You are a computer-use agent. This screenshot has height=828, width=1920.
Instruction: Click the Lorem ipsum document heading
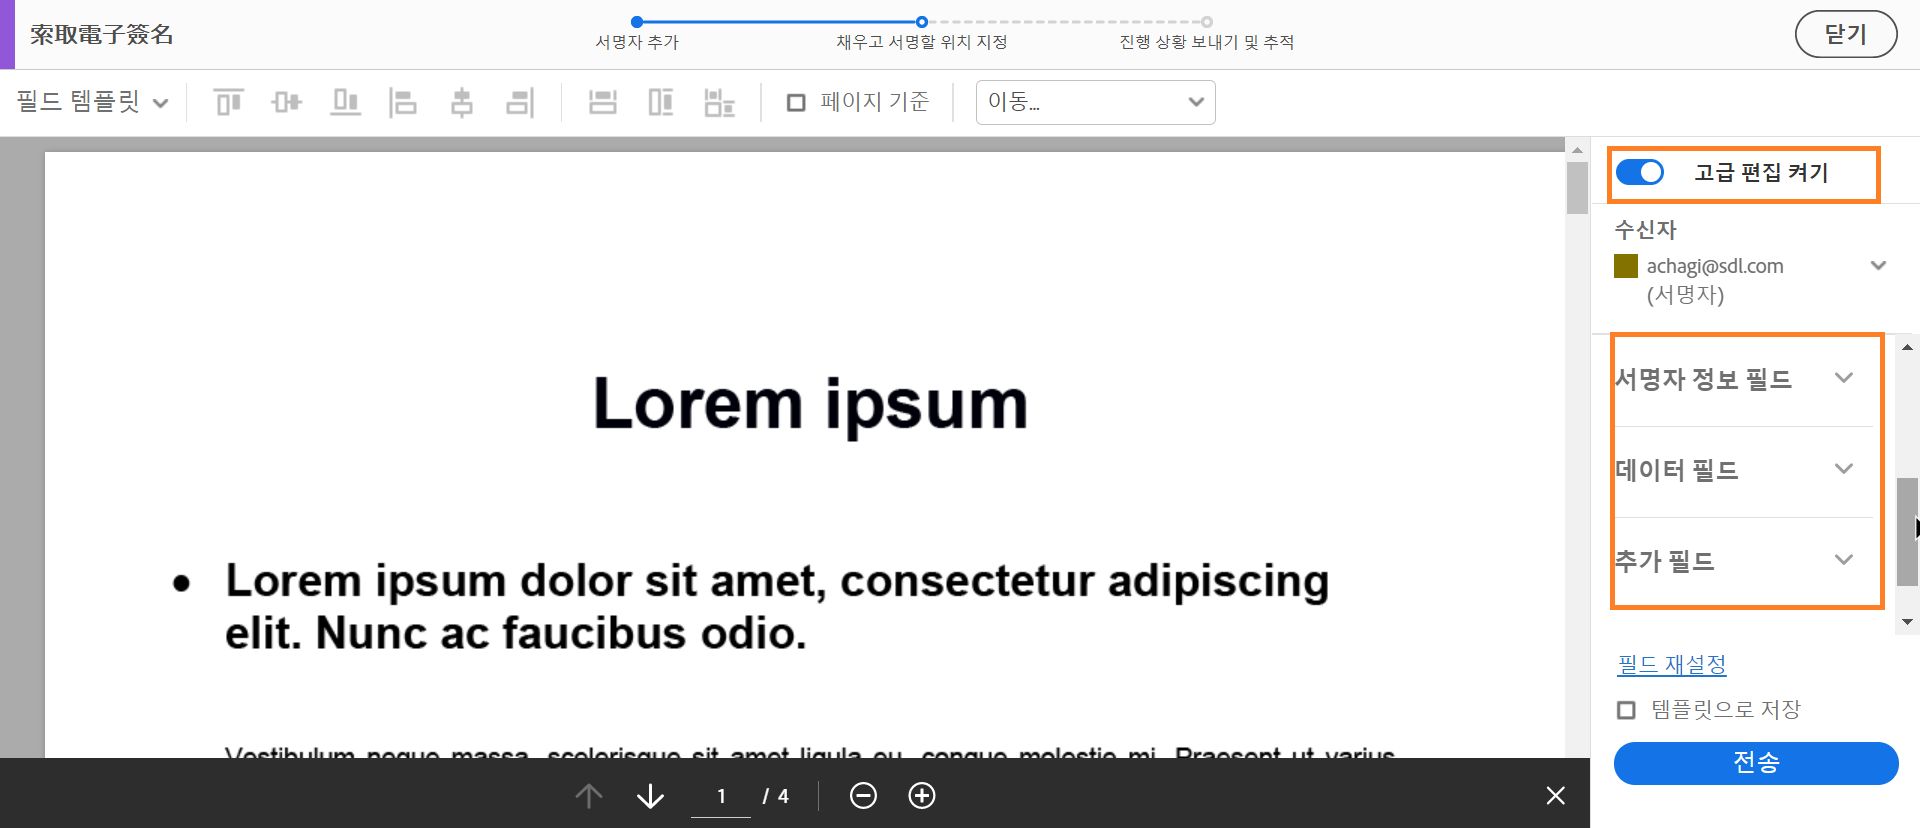[x=810, y=405]
